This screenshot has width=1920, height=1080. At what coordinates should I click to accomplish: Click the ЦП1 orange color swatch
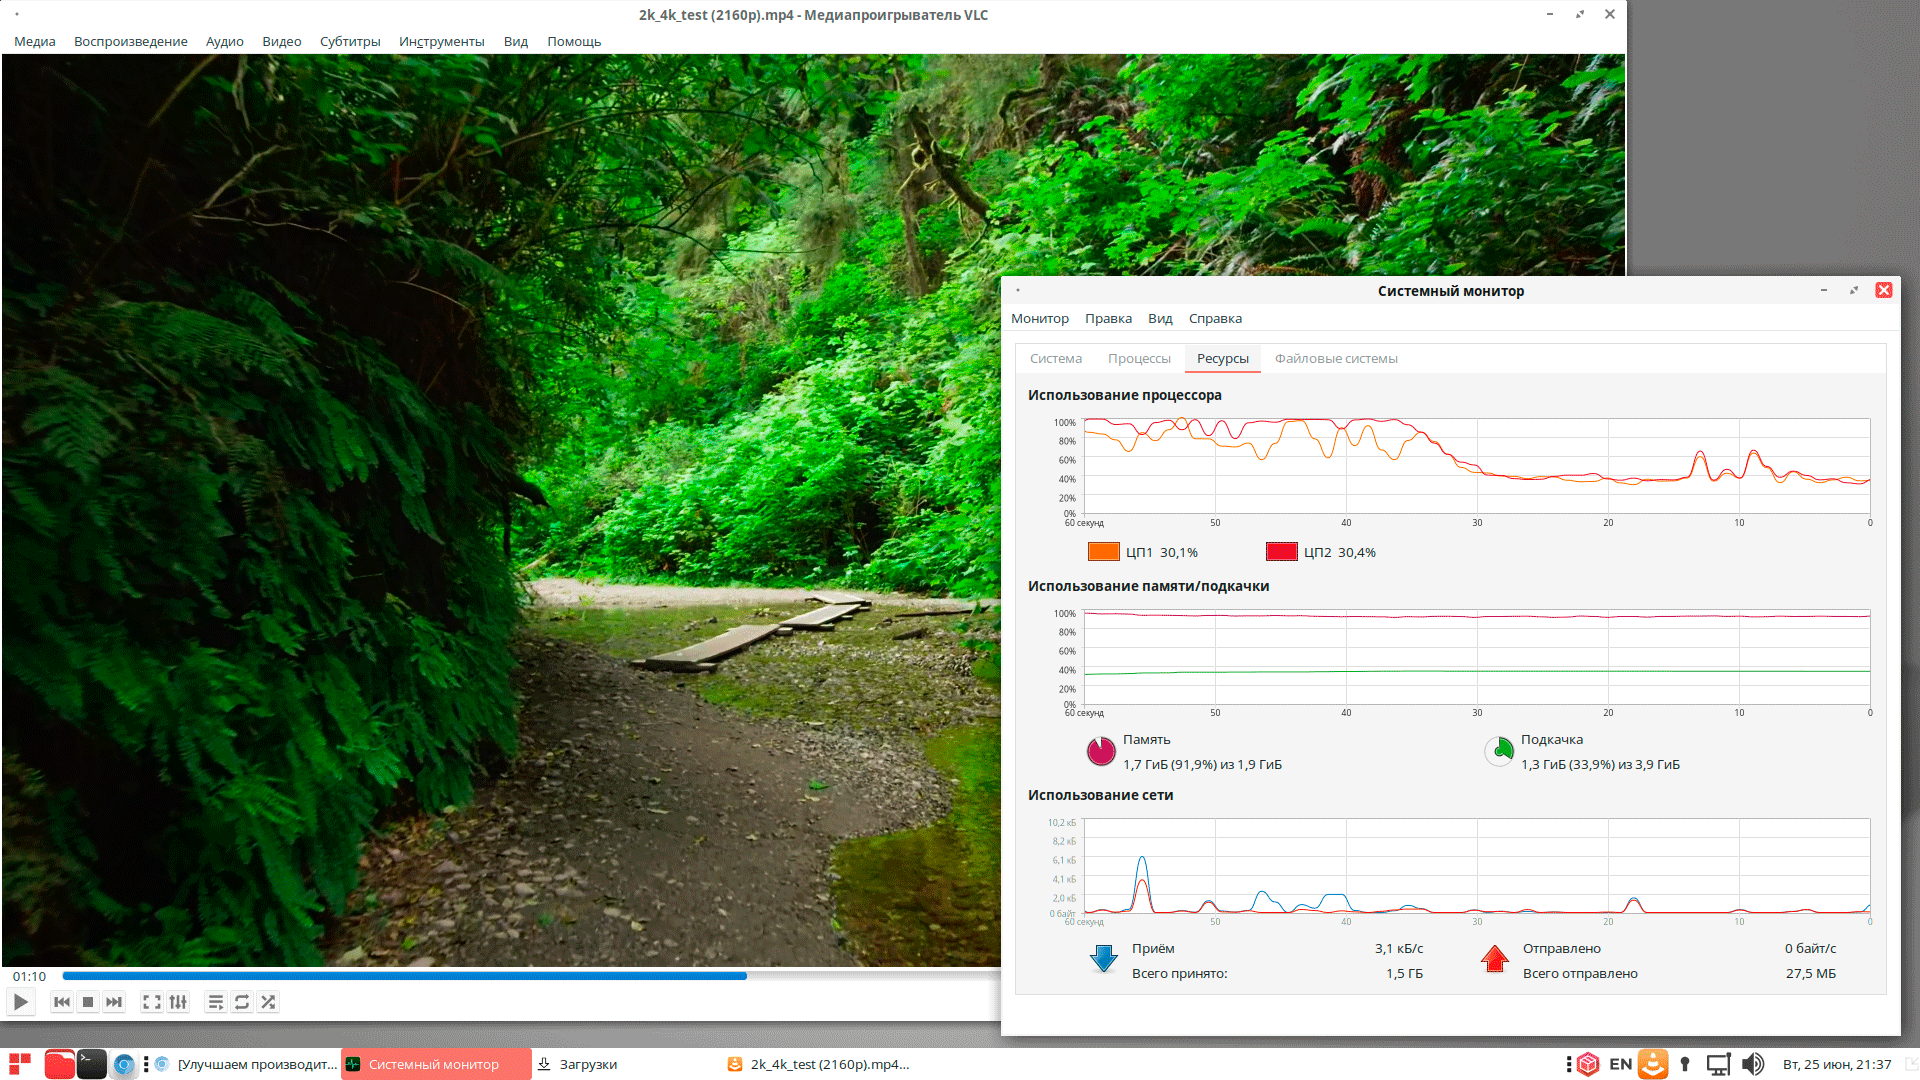1103,552
